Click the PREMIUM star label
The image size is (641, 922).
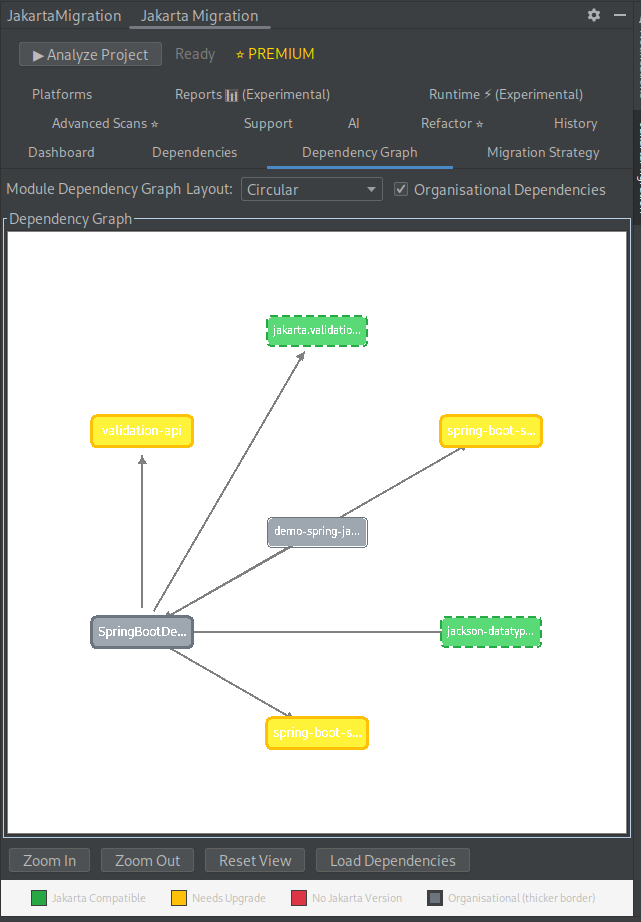(x=275, y=54)
